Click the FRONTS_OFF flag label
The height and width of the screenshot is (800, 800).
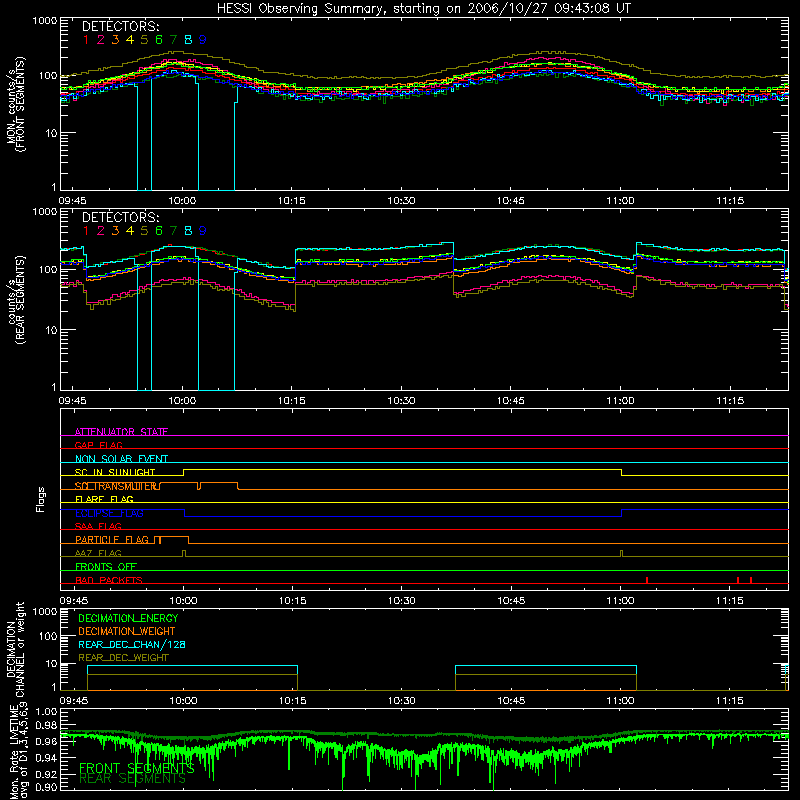pos(106,567)
